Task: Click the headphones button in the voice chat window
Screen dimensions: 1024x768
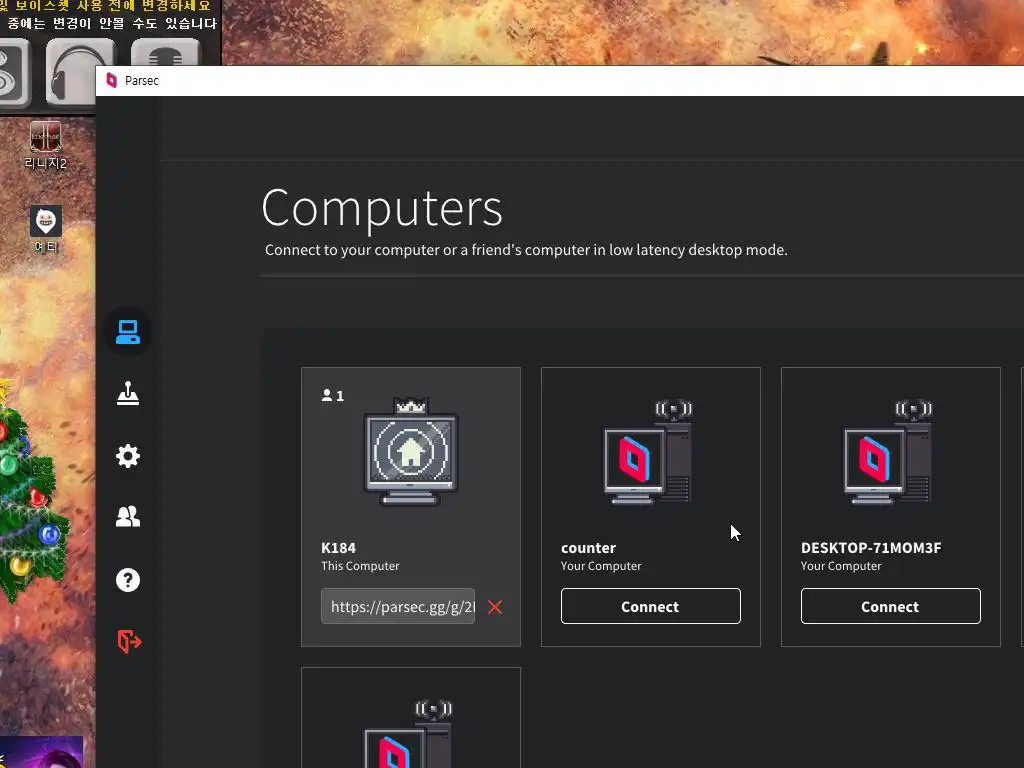Action: 80,71
